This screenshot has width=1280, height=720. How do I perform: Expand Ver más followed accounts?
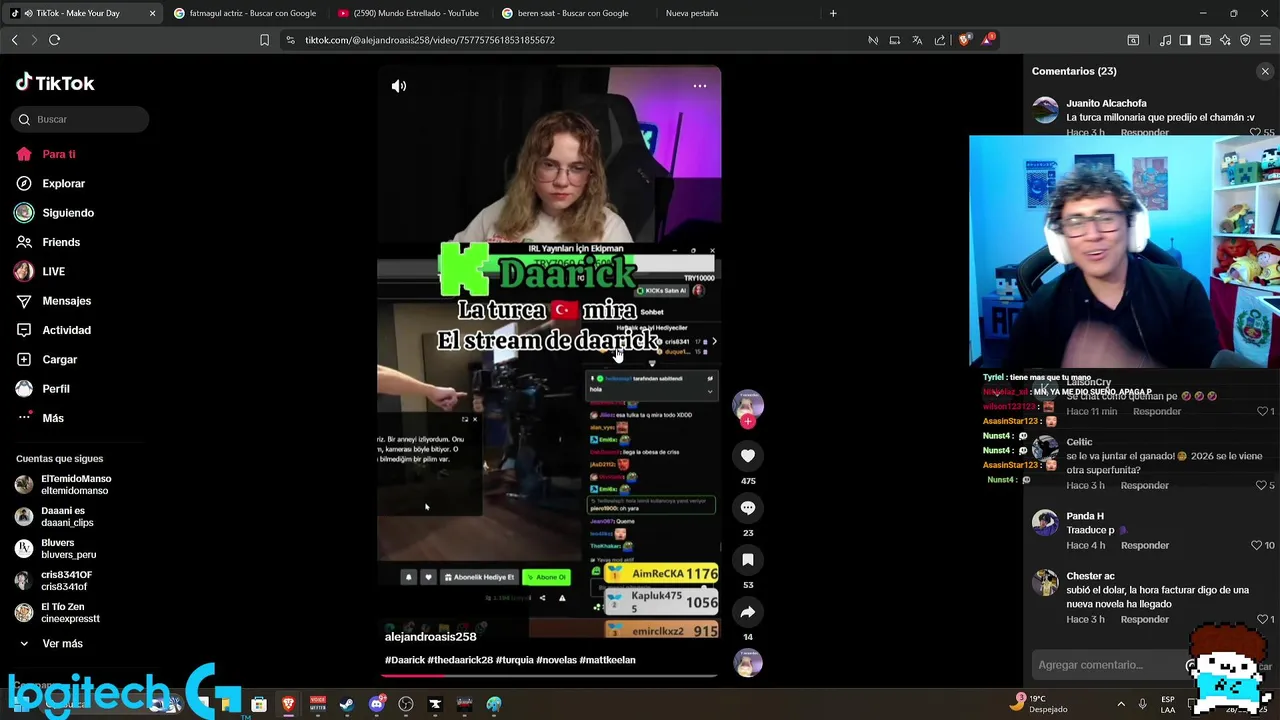pyautogui.click(x=62, y=644)
